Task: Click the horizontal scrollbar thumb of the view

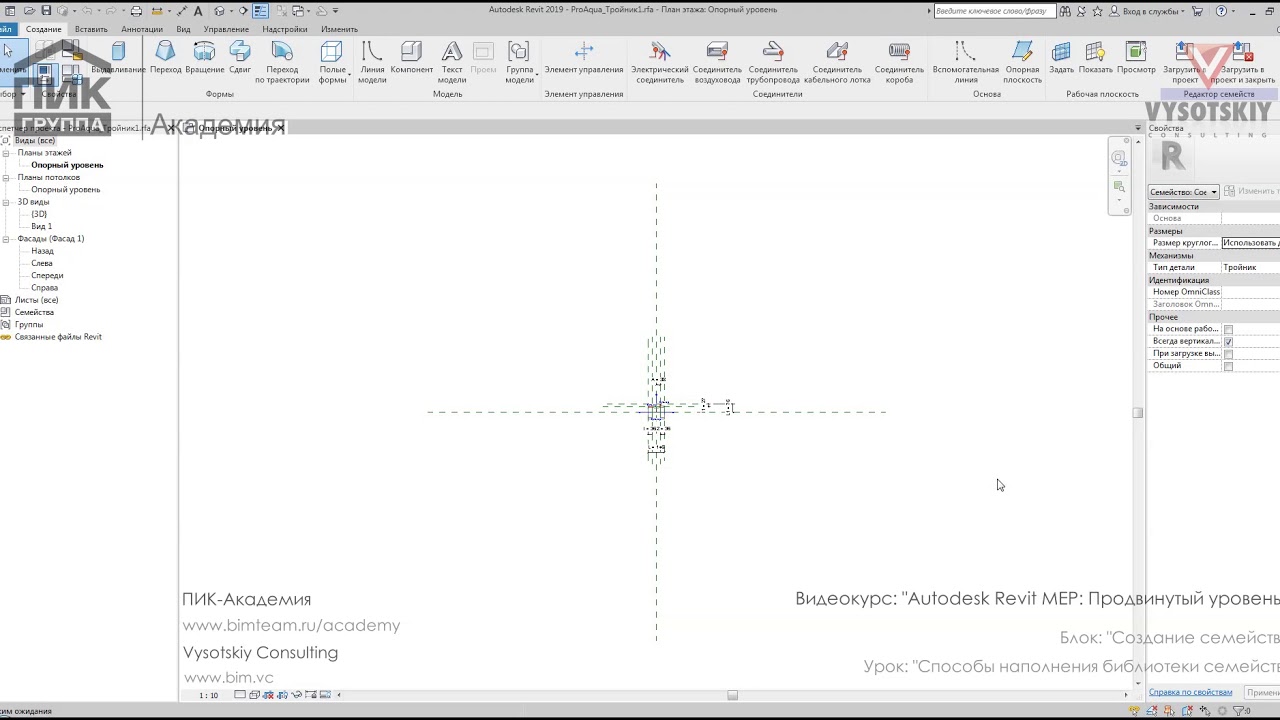Action: (732, 695)
